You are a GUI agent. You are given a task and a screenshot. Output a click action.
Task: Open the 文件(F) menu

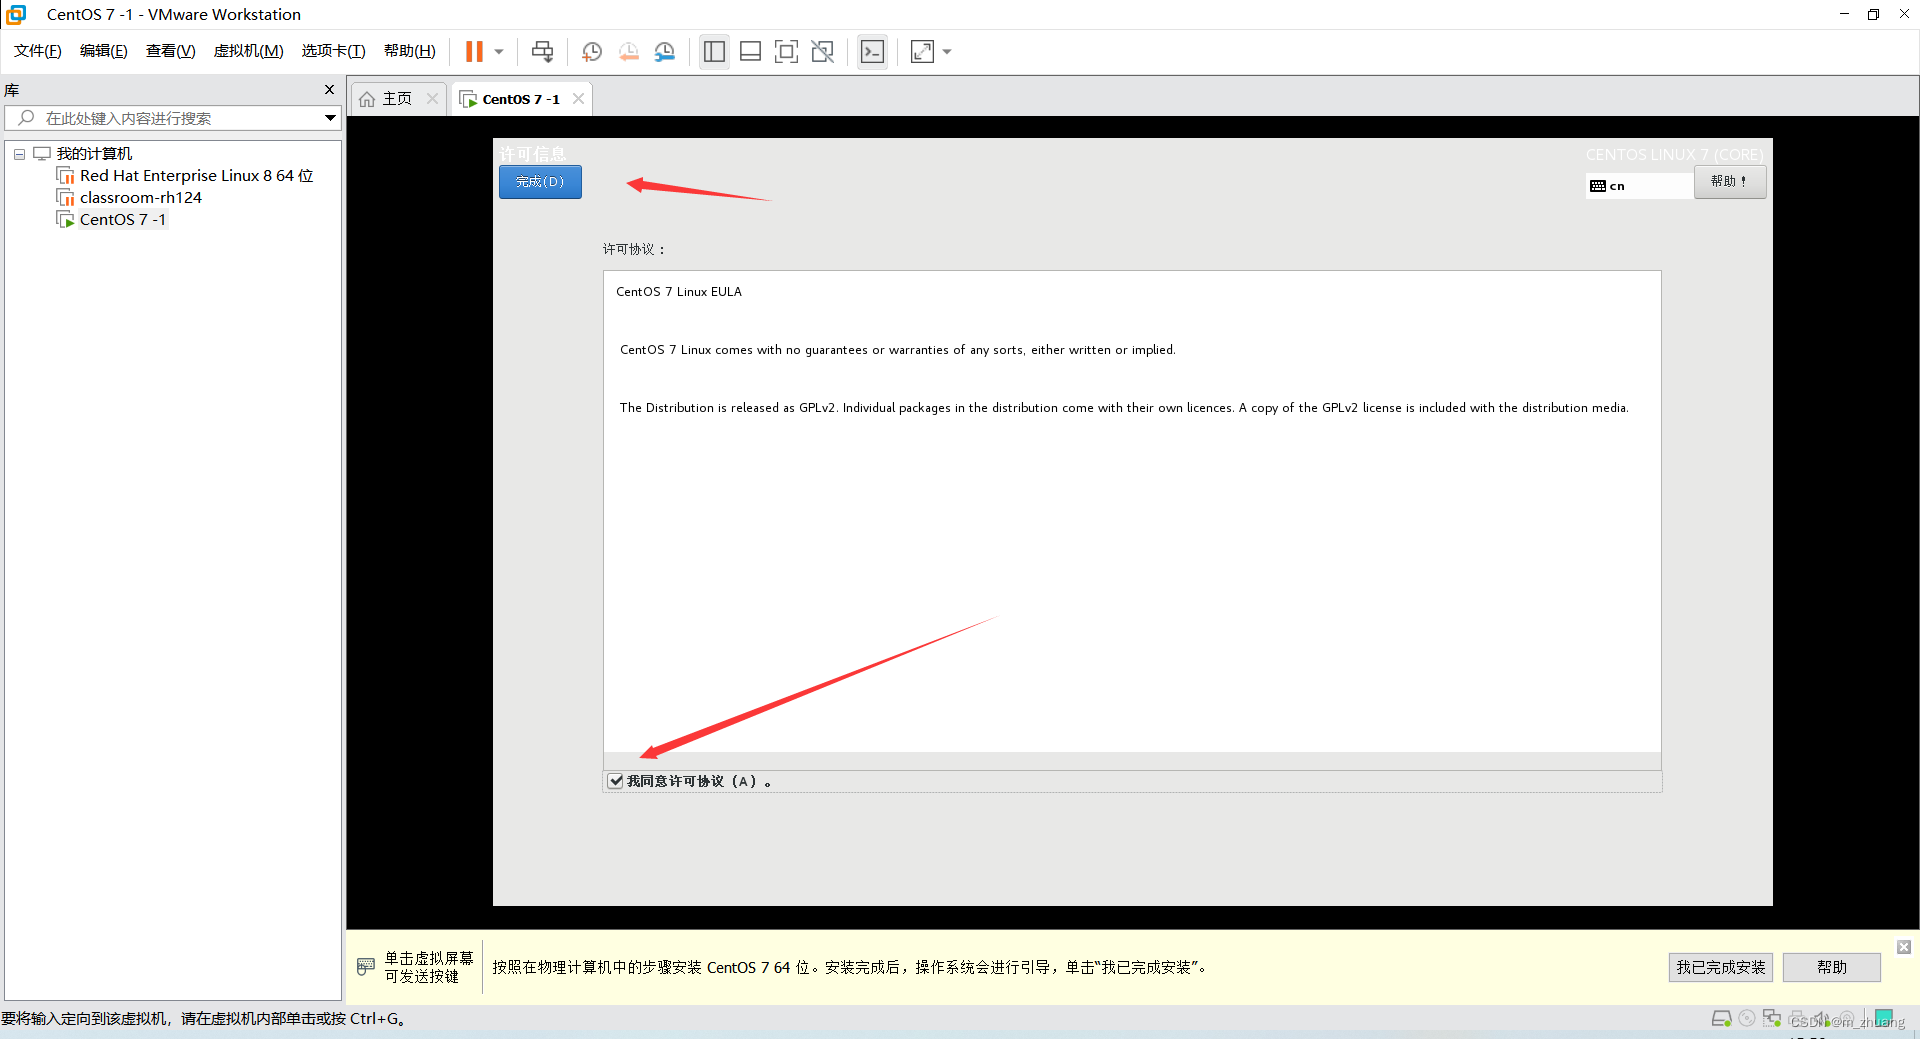38,51
